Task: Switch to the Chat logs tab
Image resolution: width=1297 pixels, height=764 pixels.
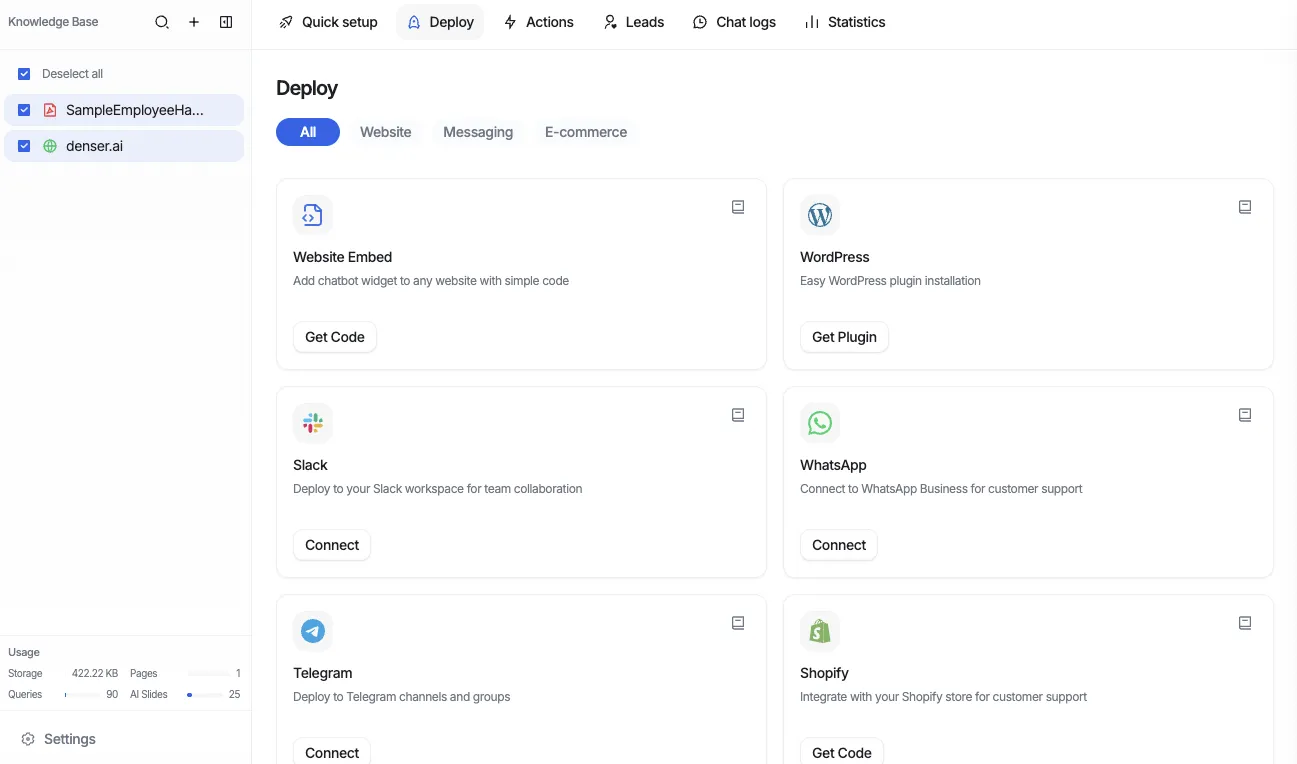Action: click(734, 21)
